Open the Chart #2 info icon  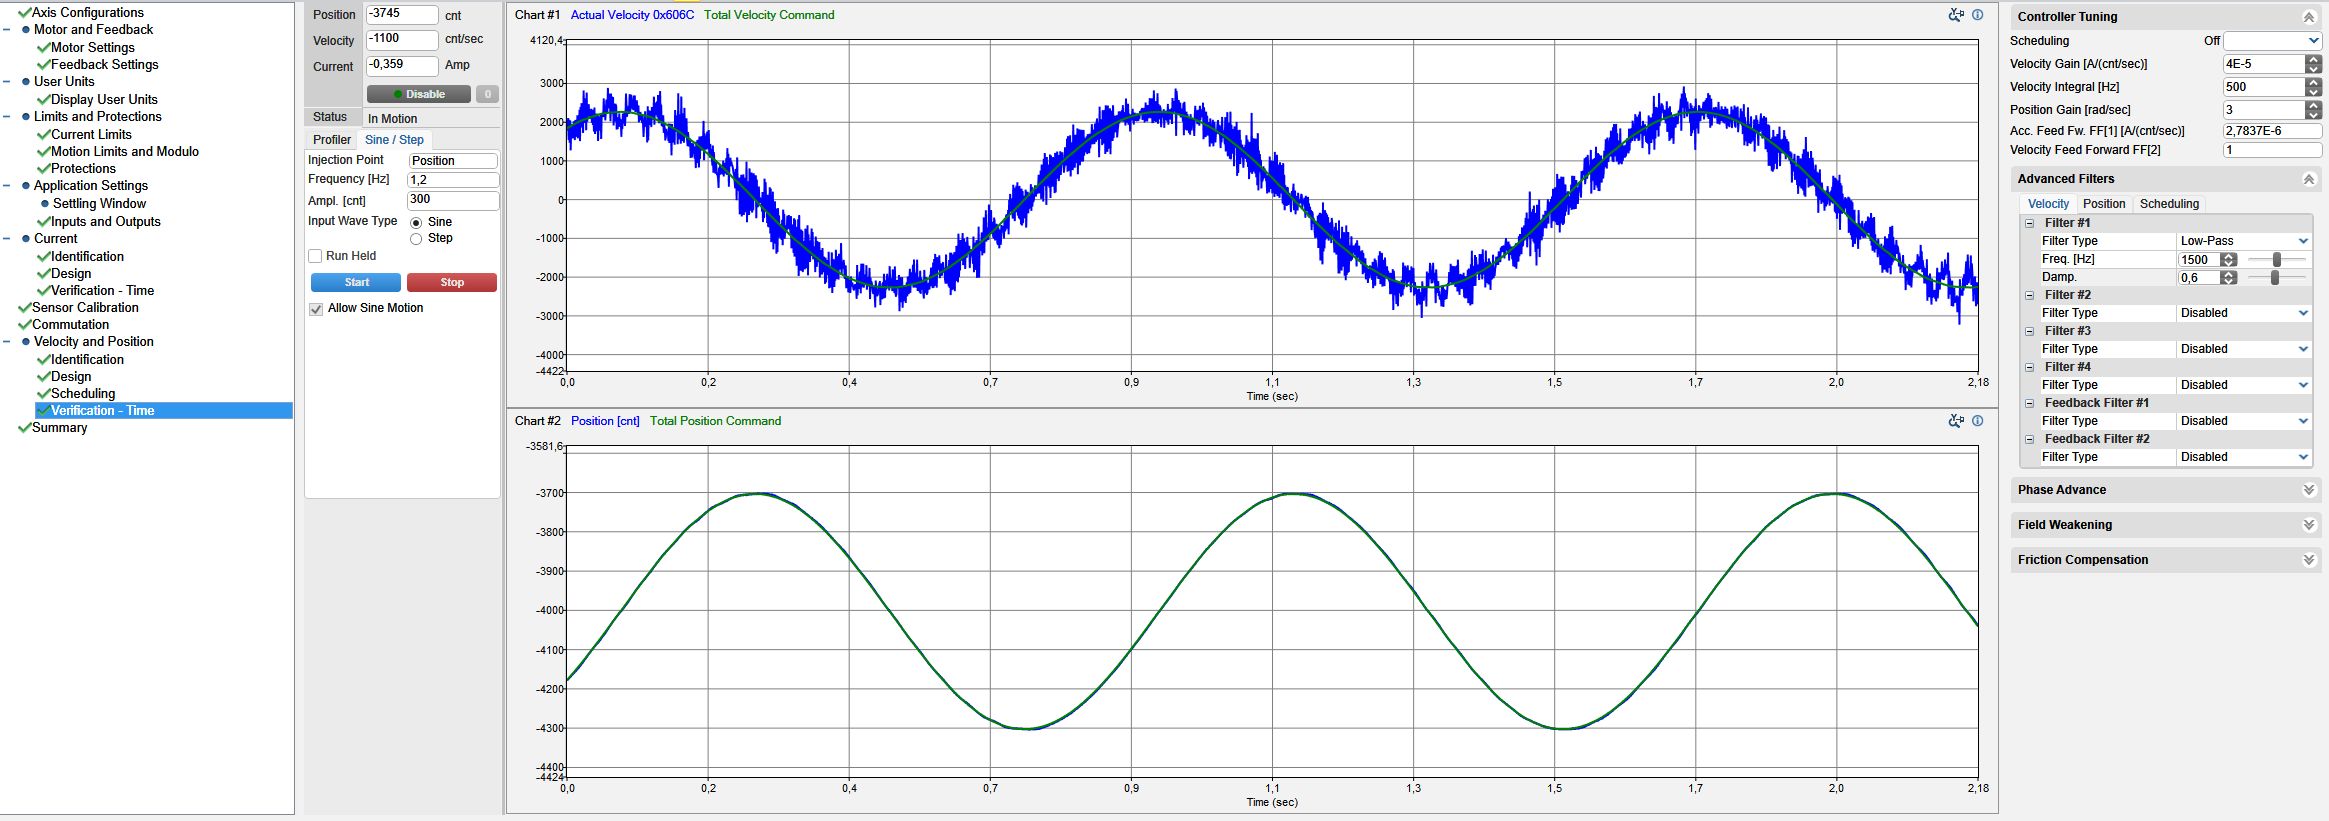(x=1977, y=421)
